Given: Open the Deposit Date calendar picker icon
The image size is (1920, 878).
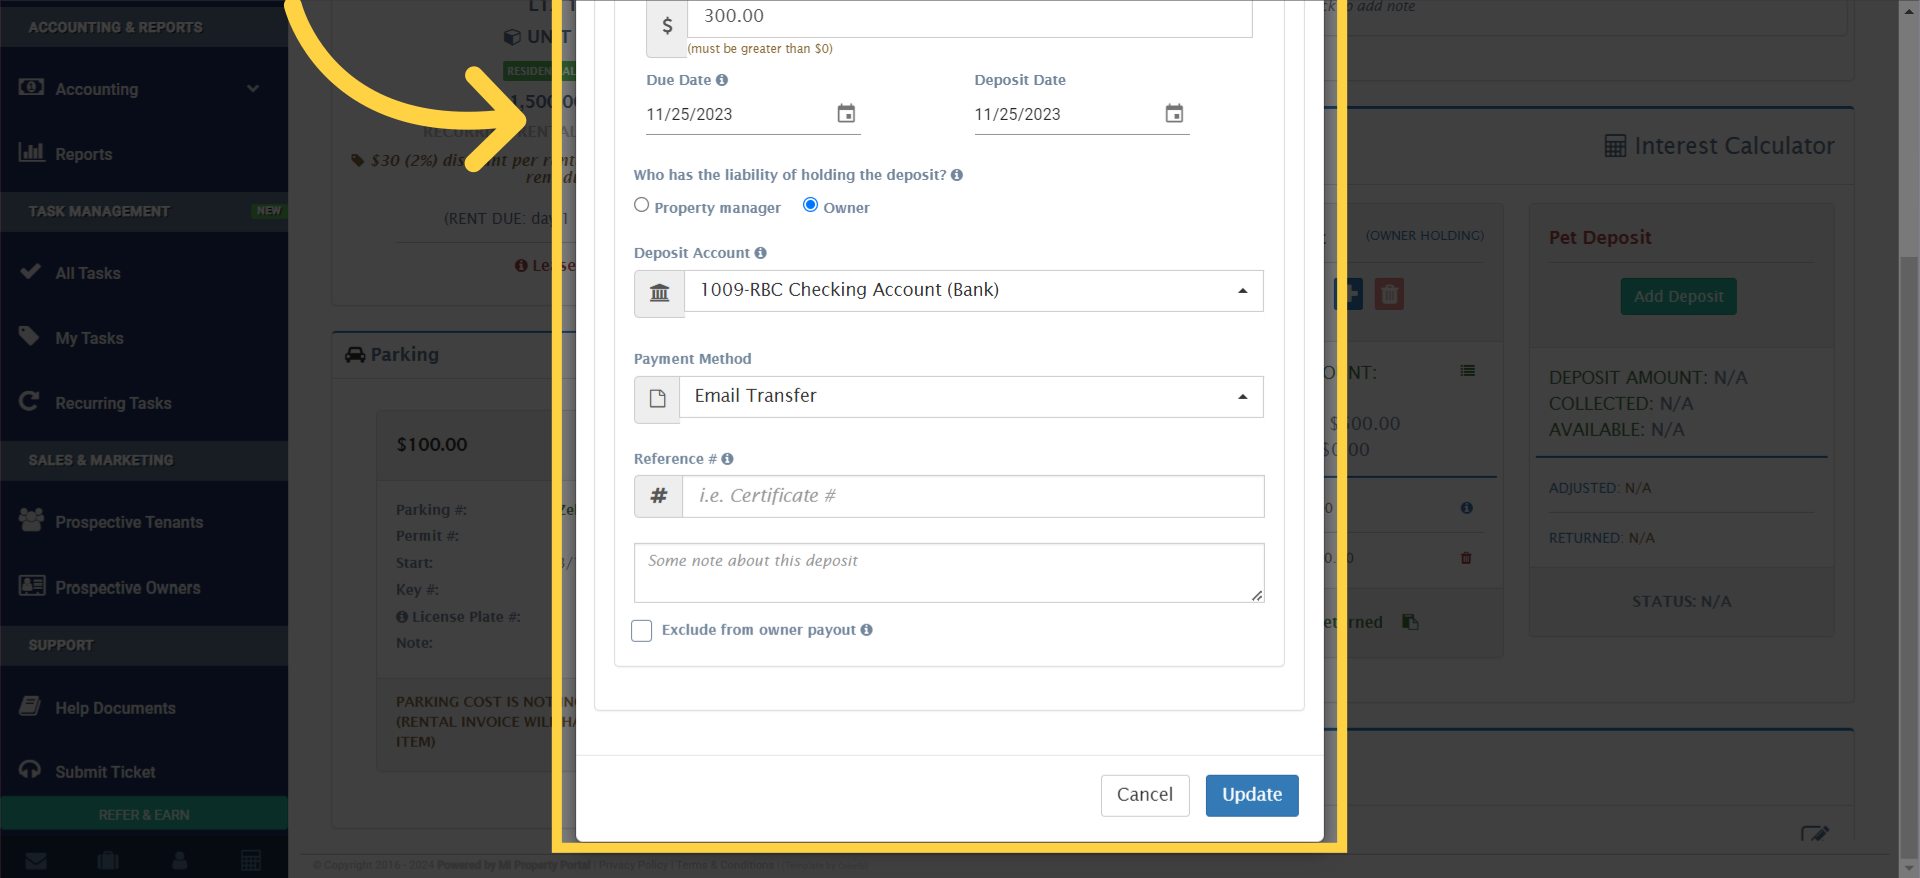Looking at the screenshot, I should (1174, 114).
